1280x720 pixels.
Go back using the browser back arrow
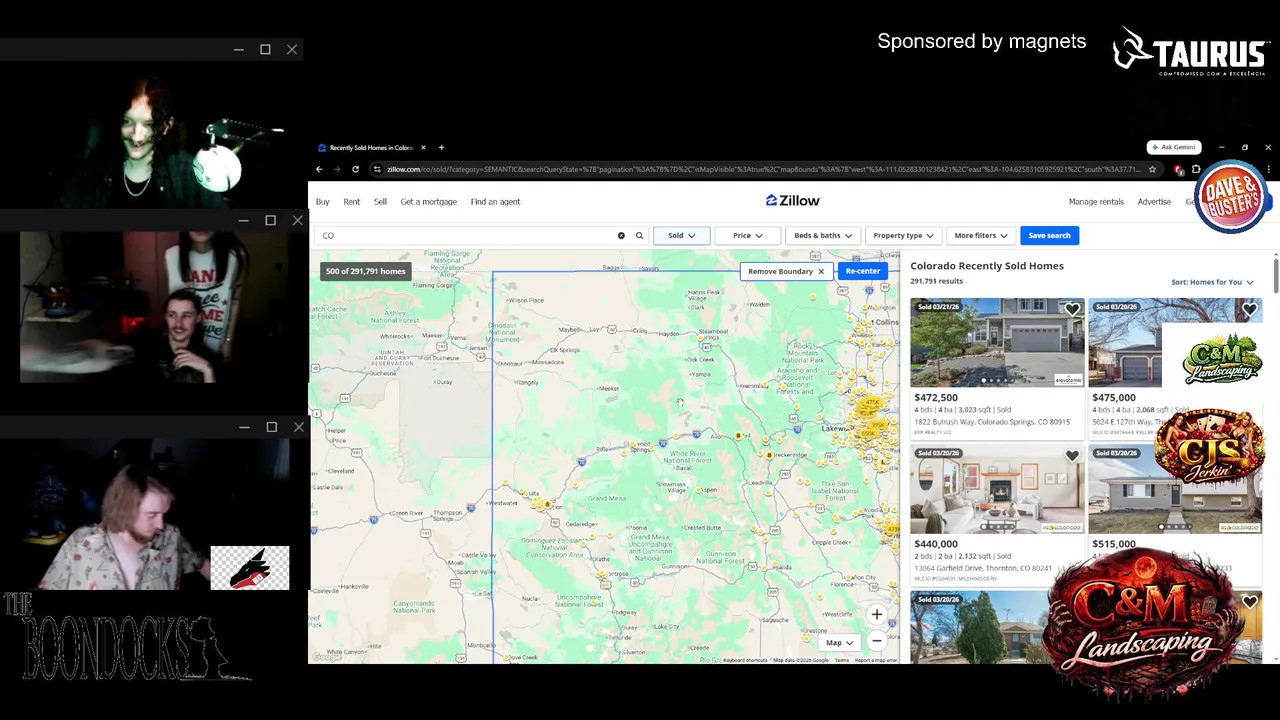pos(319,169)
